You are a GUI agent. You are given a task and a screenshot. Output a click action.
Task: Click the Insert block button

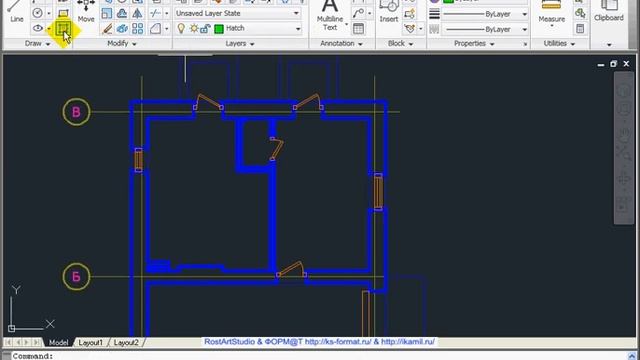389,11
